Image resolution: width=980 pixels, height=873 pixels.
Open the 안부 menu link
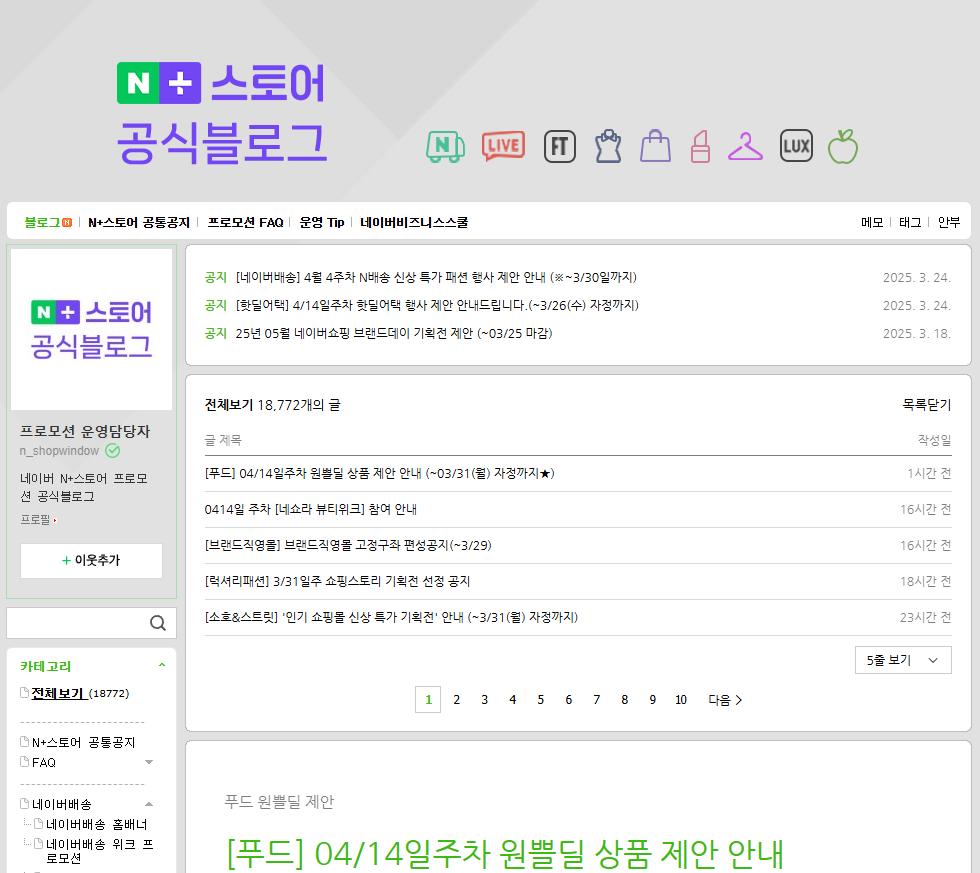point(949,222)
